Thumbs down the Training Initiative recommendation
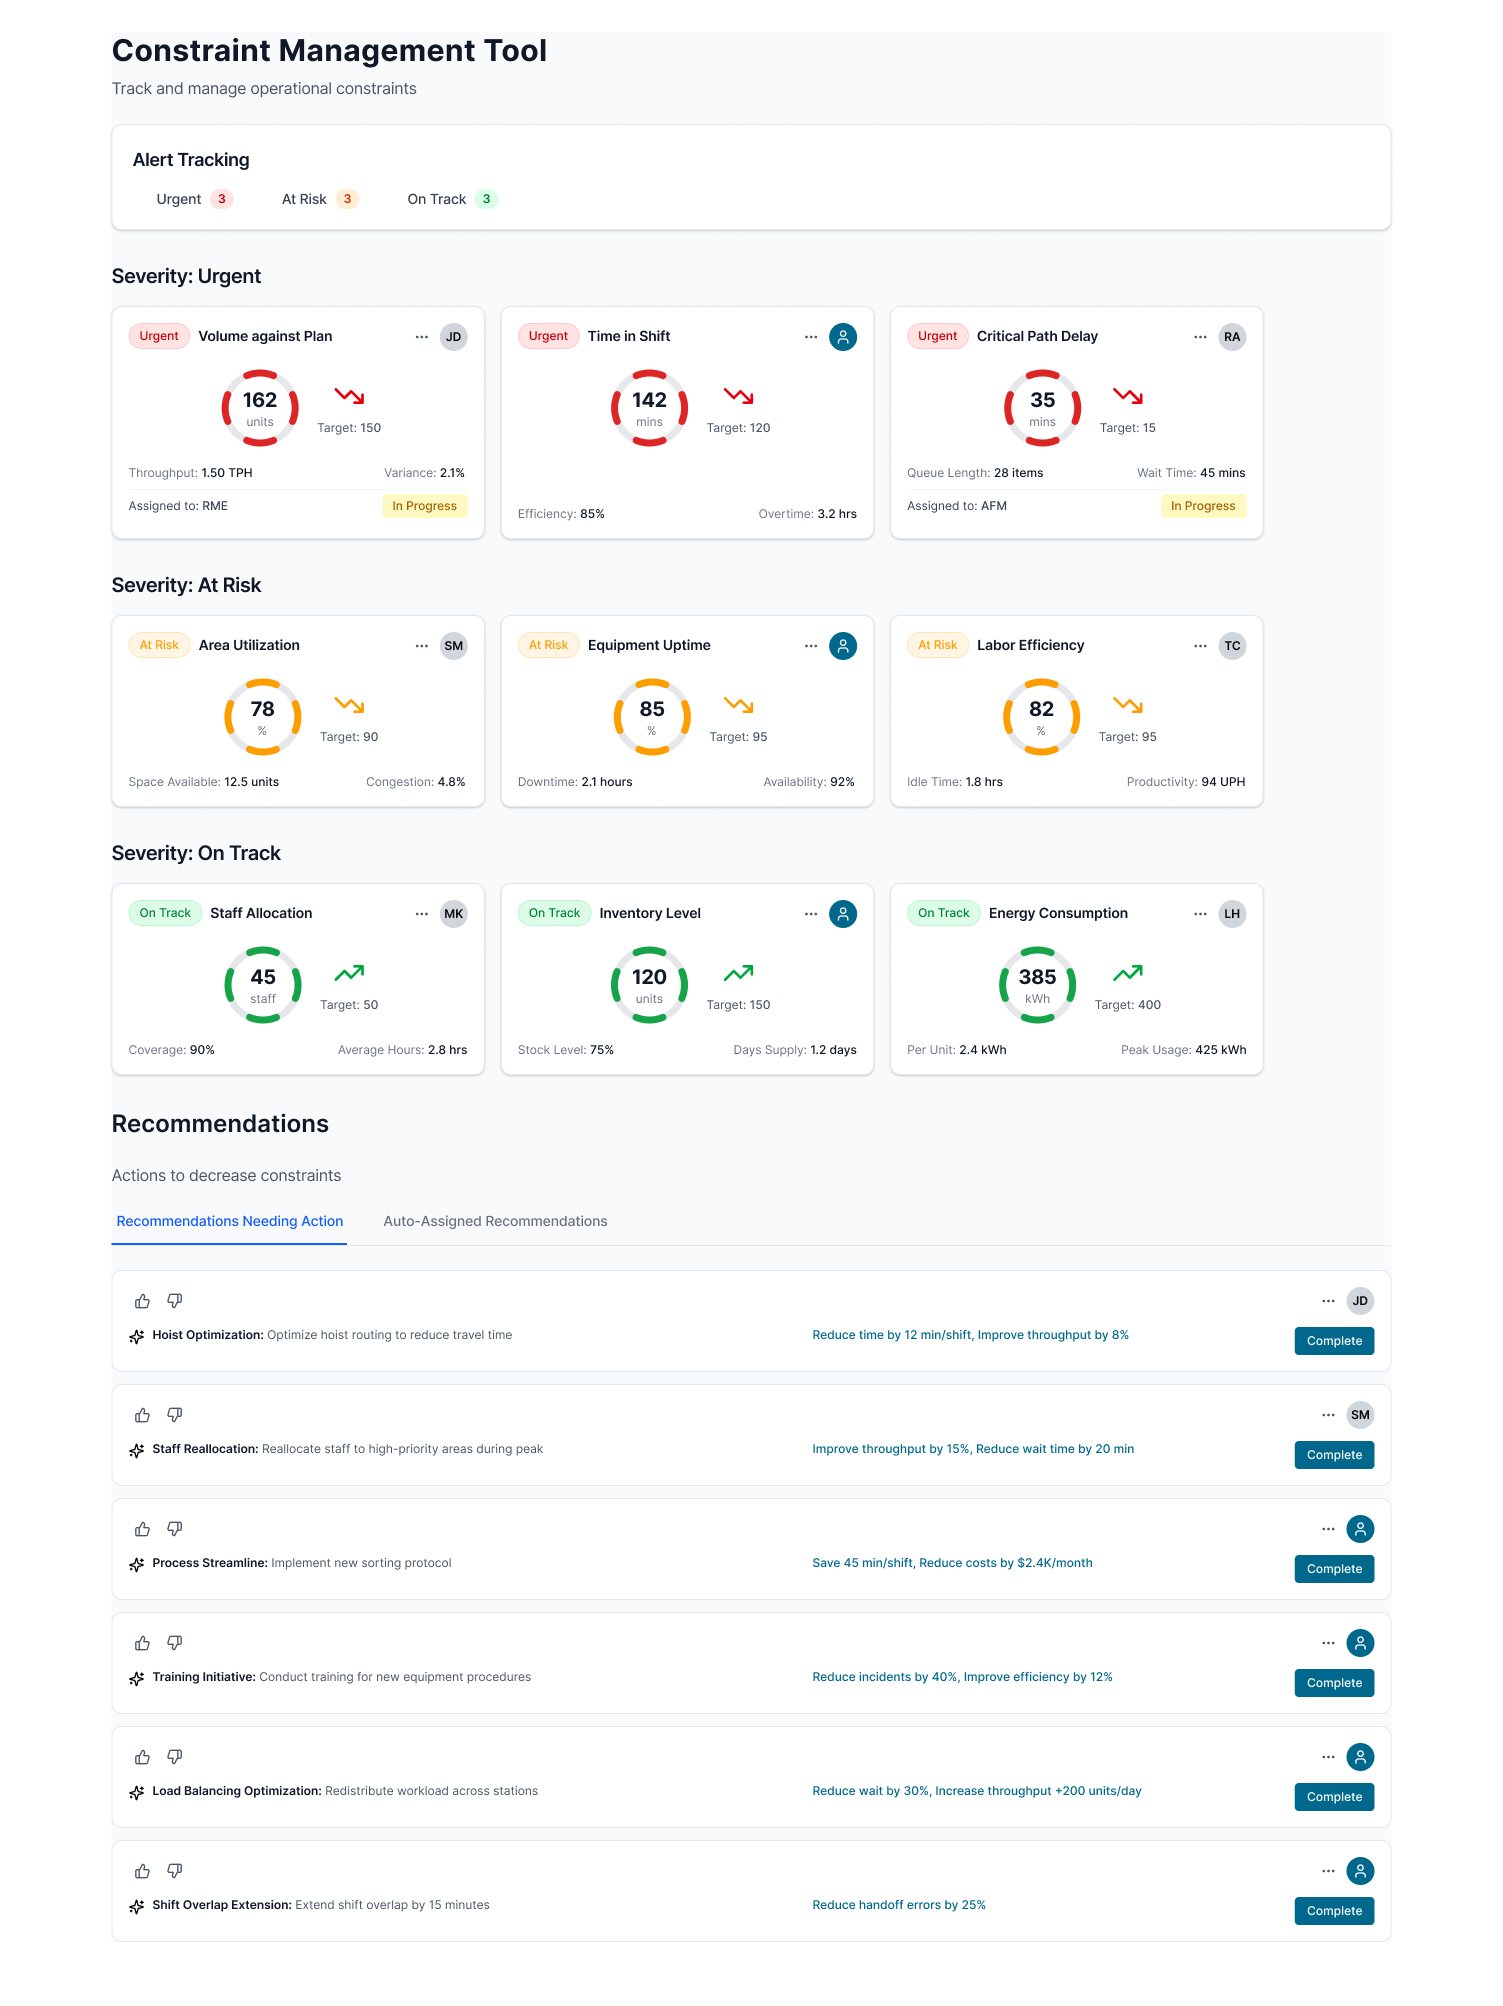The width and height of the screenshot is (1503, 2006). 175,1643
